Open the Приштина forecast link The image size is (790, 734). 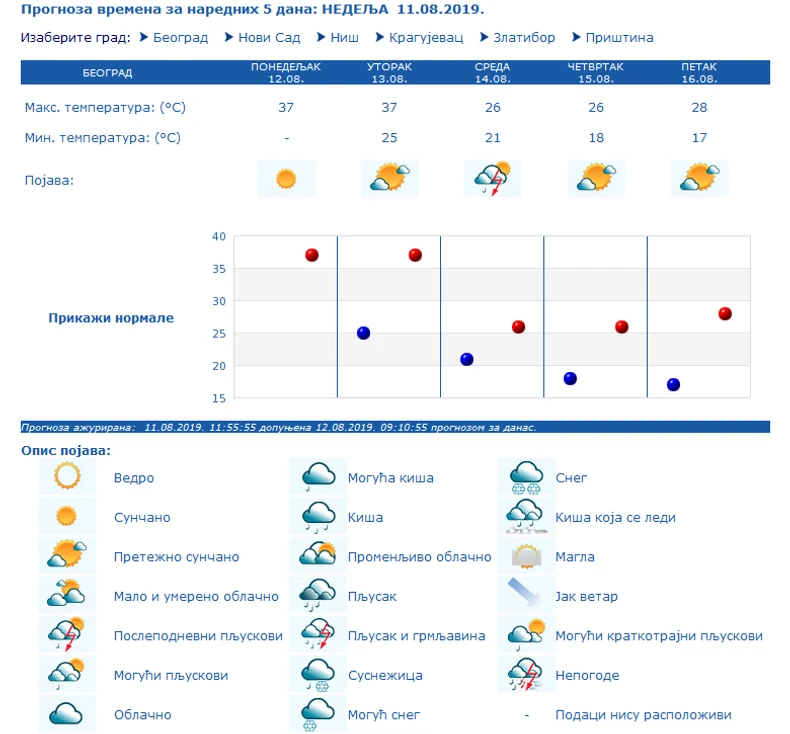619,38
